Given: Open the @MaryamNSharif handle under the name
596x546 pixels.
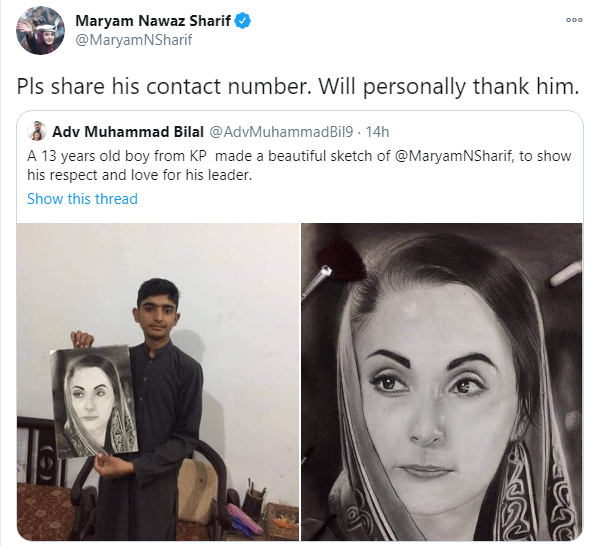Looking at the screenshot, I should point(134,40).
